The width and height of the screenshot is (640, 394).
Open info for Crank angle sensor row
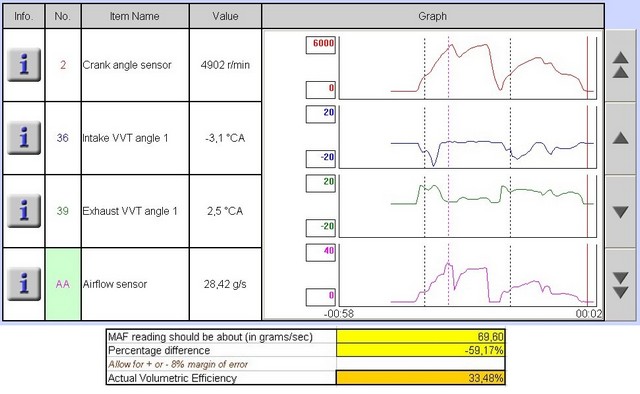(24, 65)
